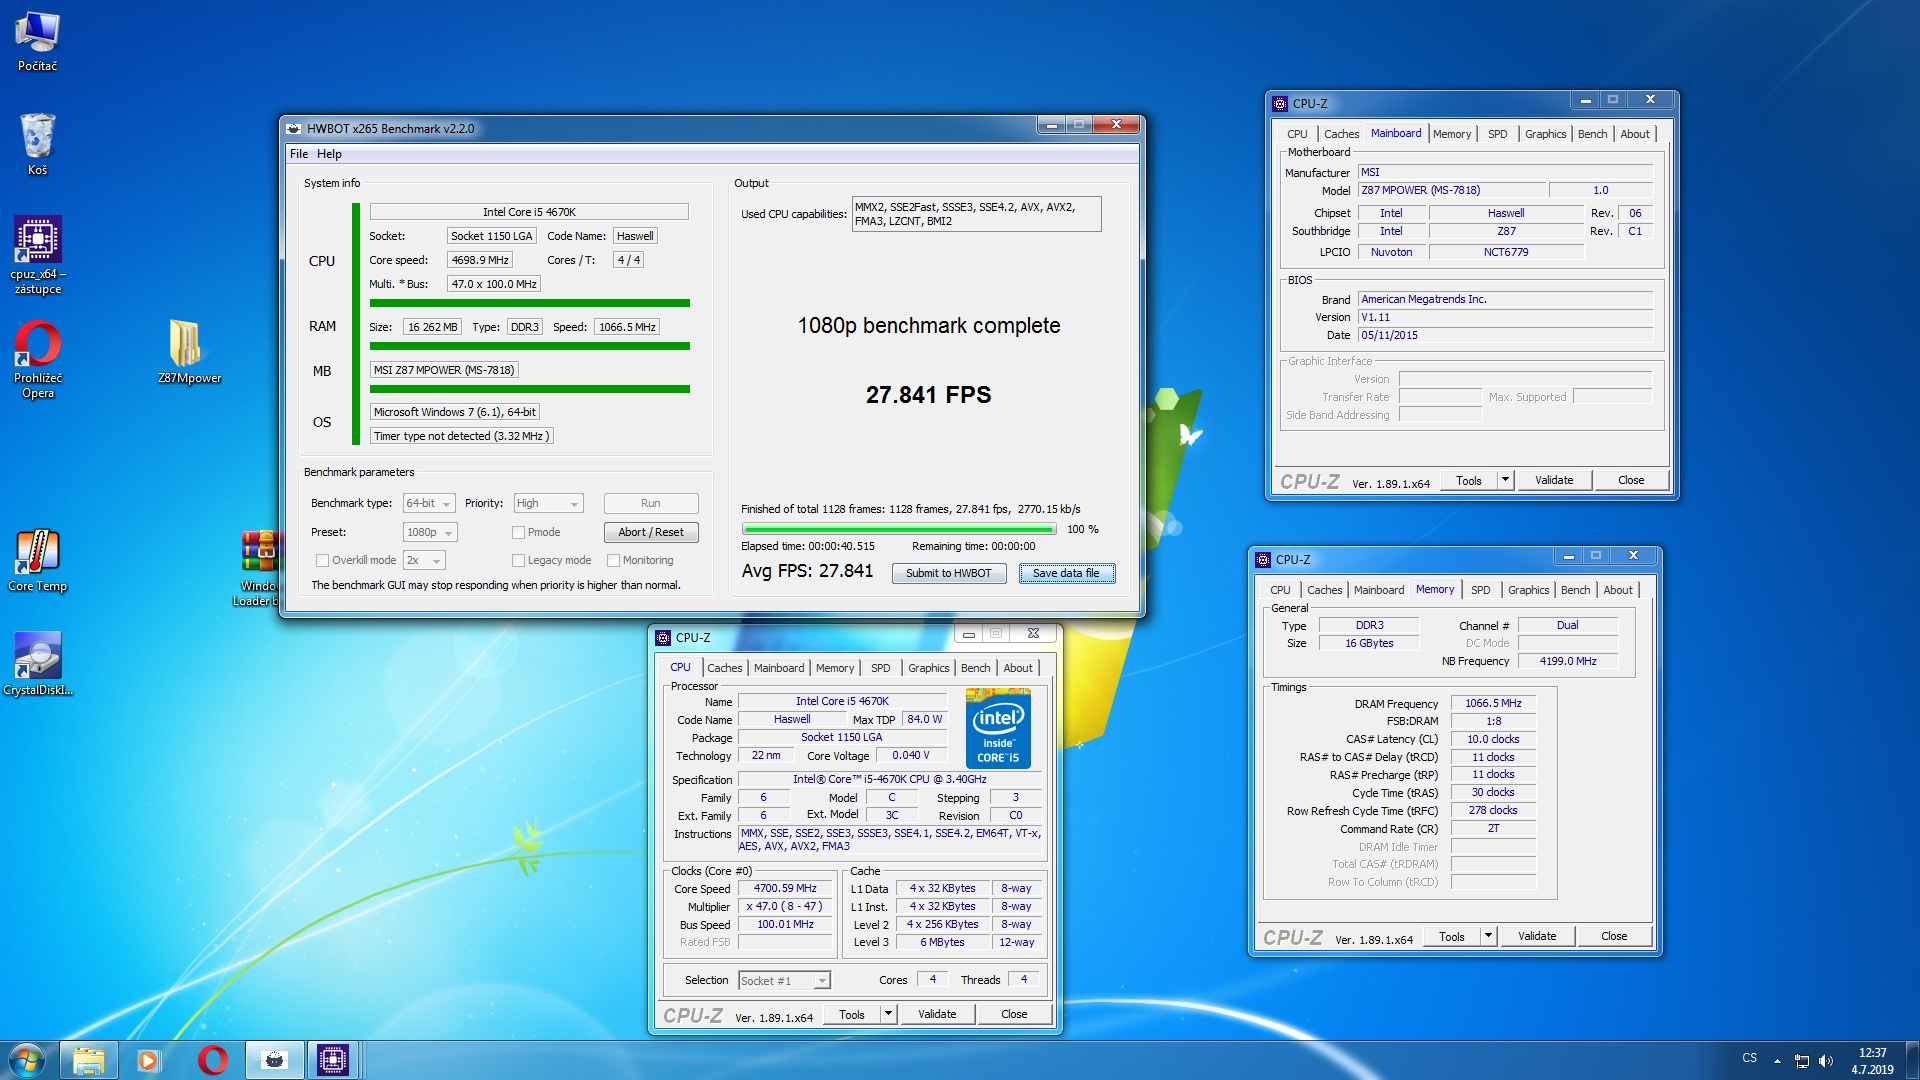Open the Preset 1080p dropdown
Viewport: 1920px width, 1080px height.
click(430, 532)
